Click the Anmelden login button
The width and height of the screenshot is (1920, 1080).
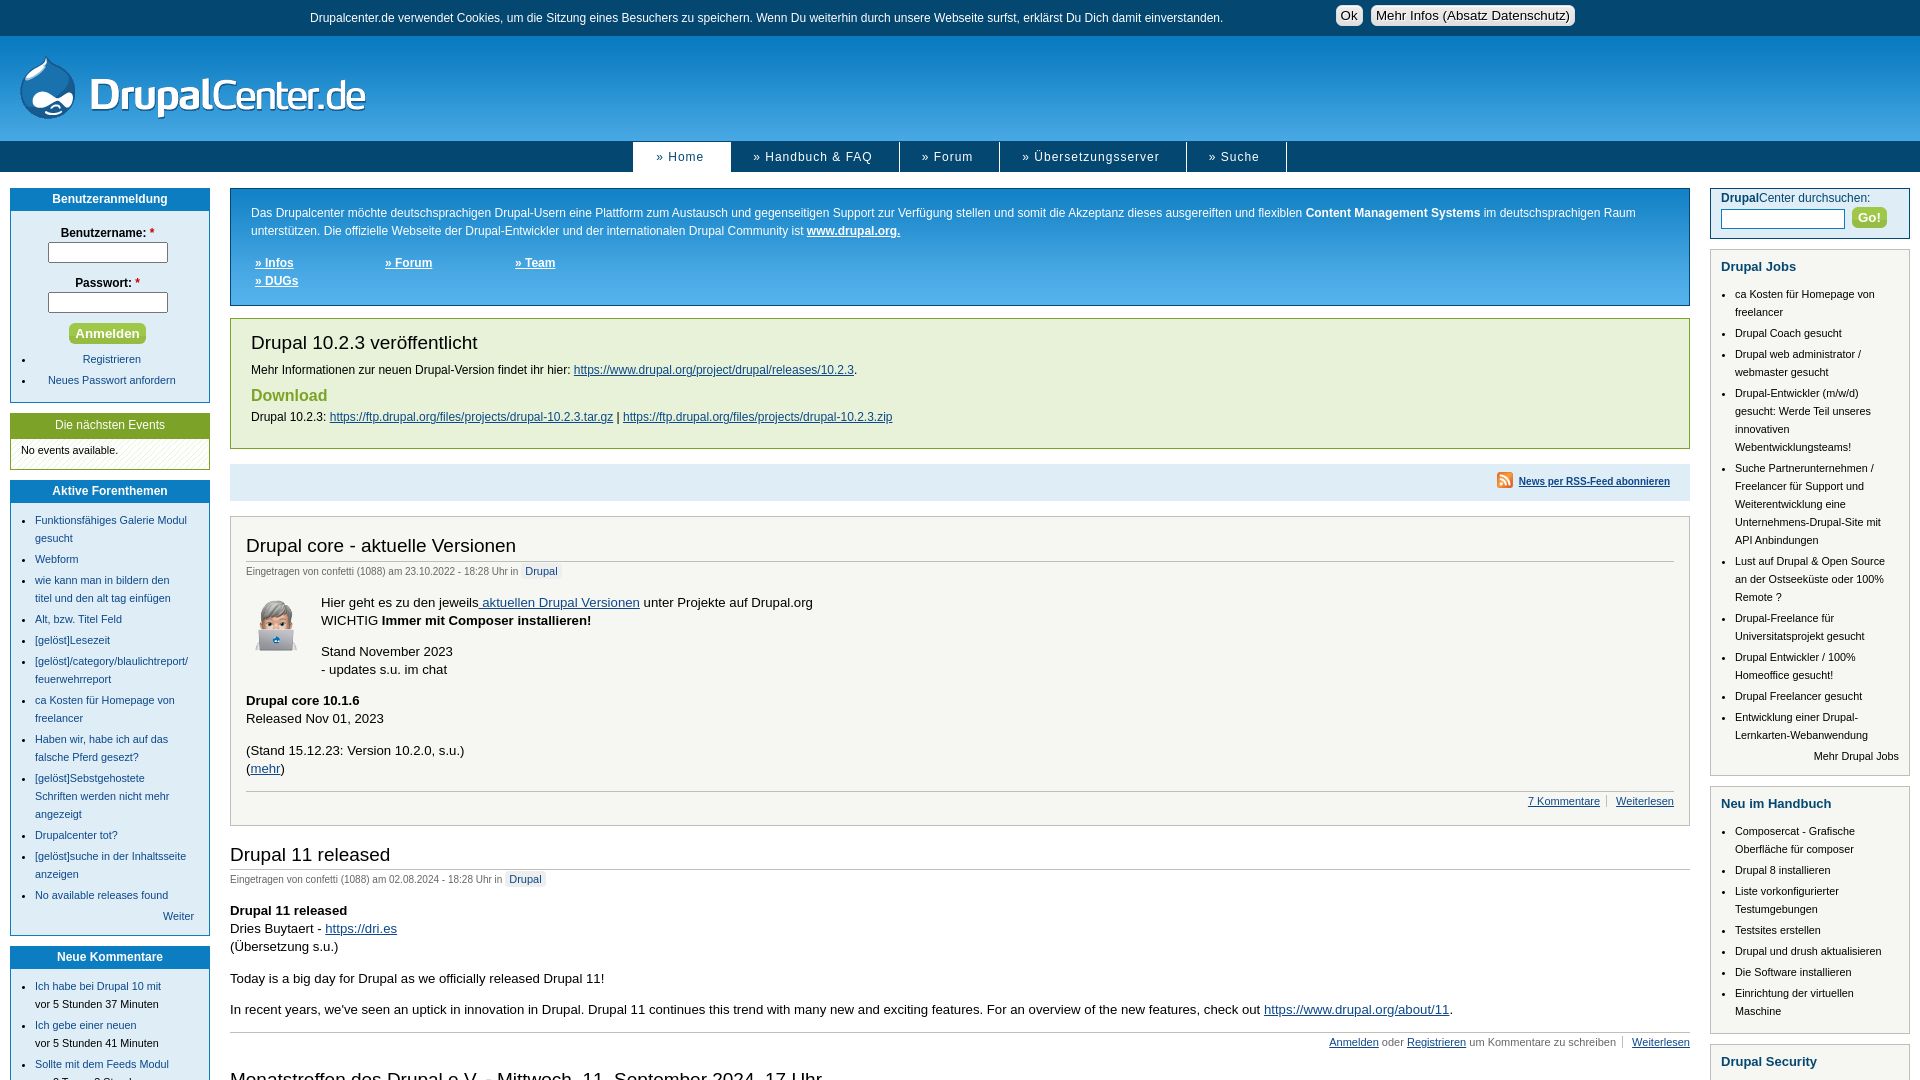click(x=107, y=332)
